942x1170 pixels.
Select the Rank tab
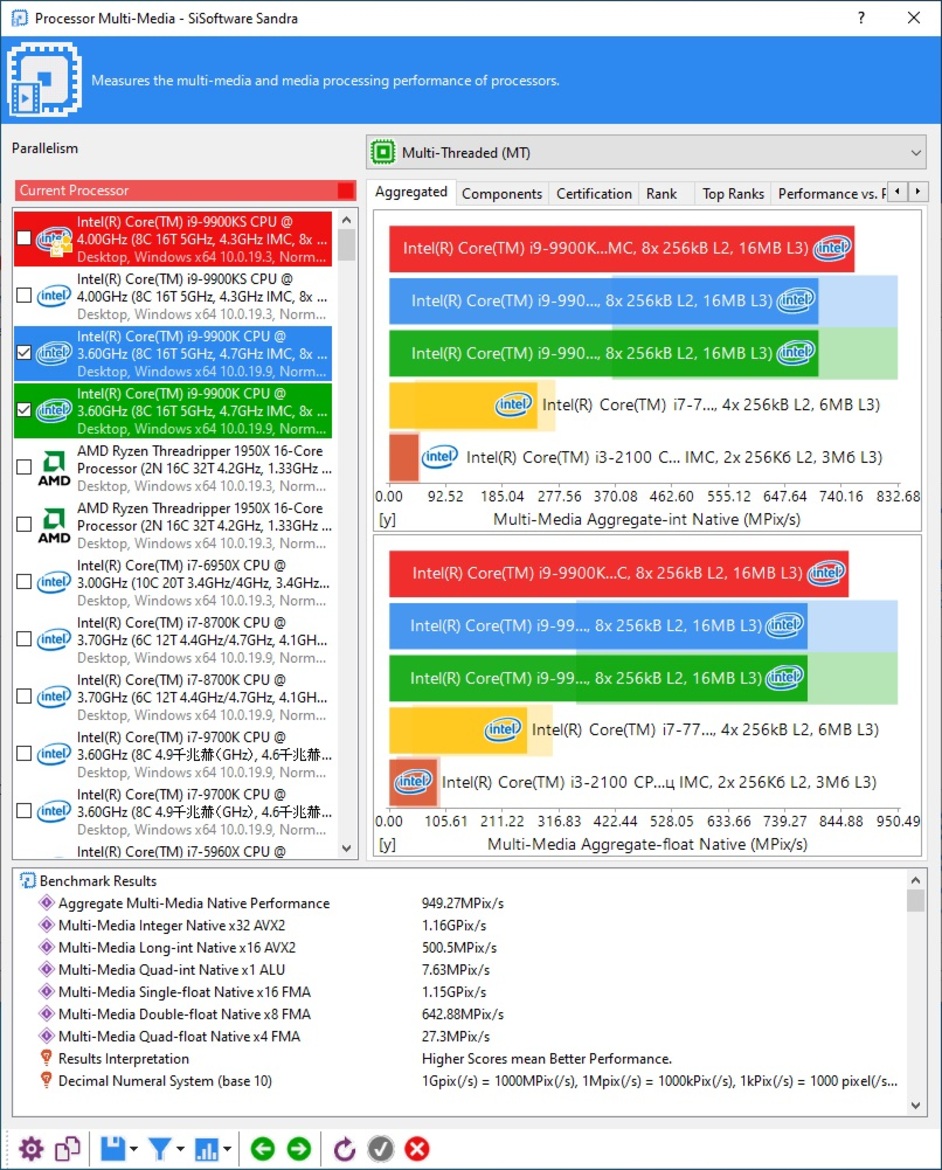click(661, 194)
